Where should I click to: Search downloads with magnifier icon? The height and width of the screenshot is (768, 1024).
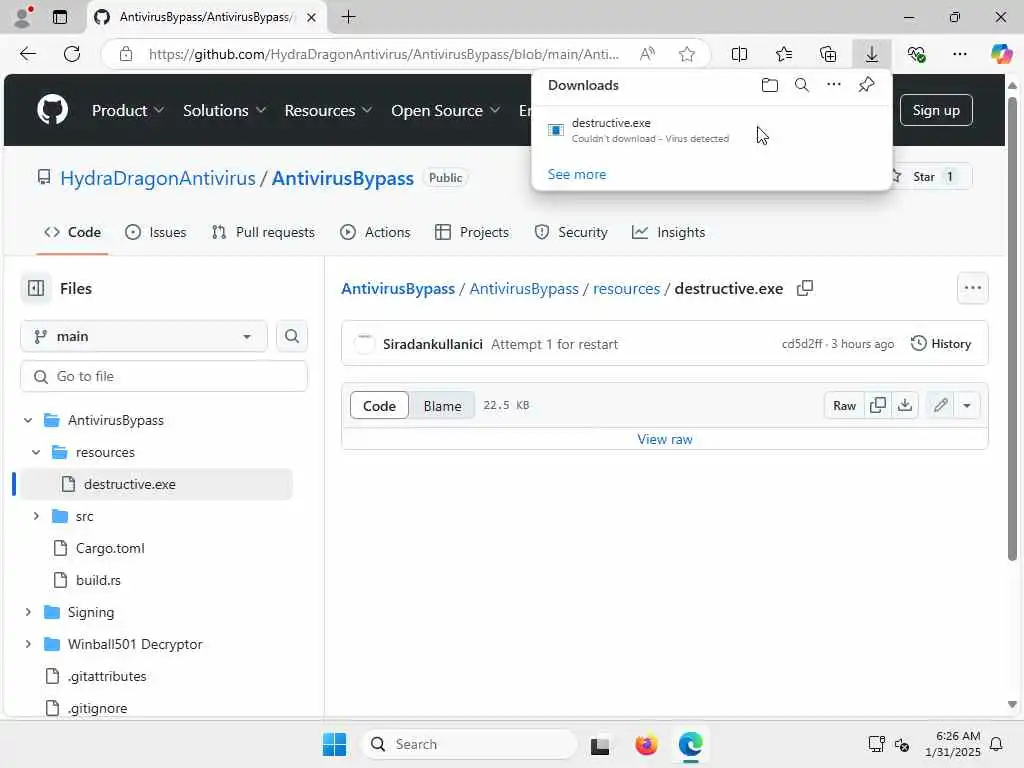802,85
